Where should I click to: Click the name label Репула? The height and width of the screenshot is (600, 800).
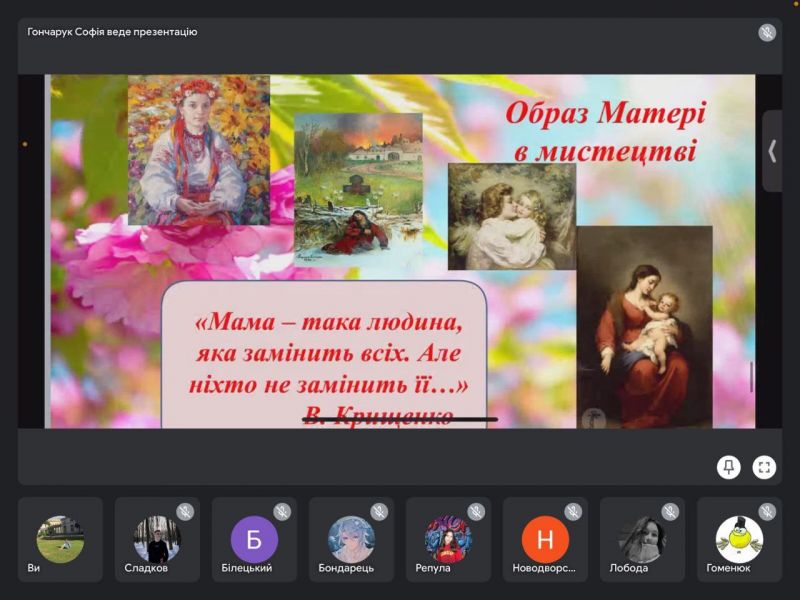tap(433, 568)
